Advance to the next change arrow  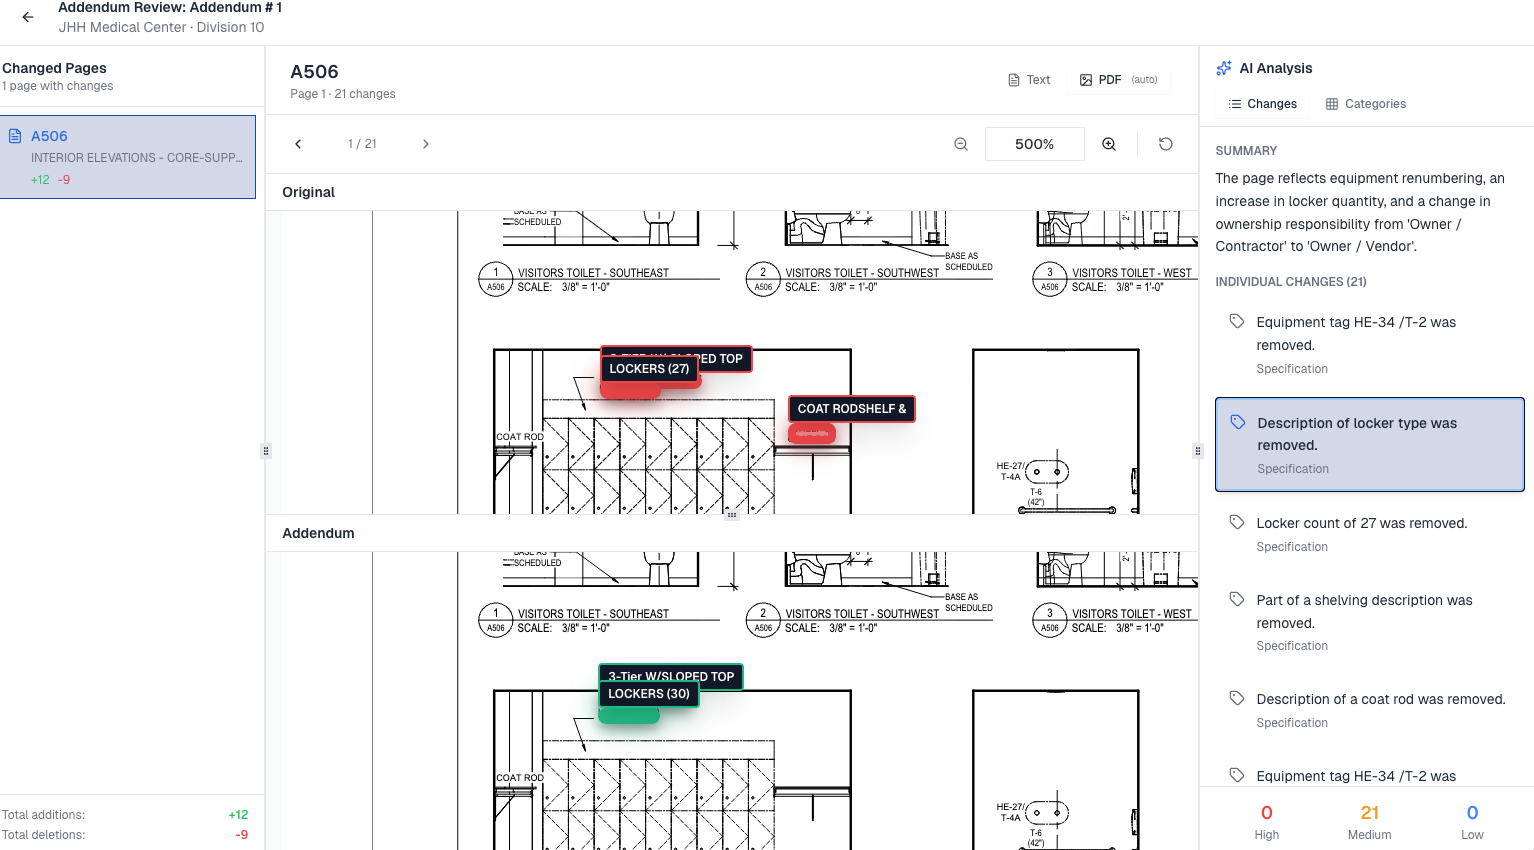pos(426,144)
